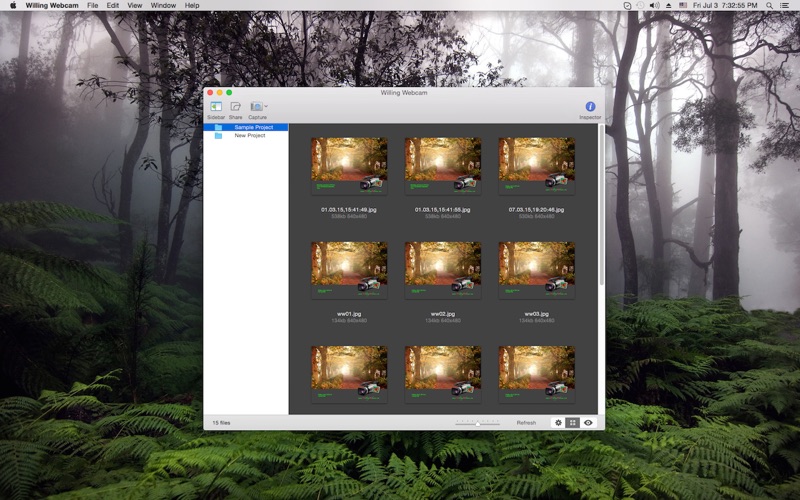Click the eject icon in menu bar
The height and width of the screenshot is (500, 800).
[x=669, y=5]
